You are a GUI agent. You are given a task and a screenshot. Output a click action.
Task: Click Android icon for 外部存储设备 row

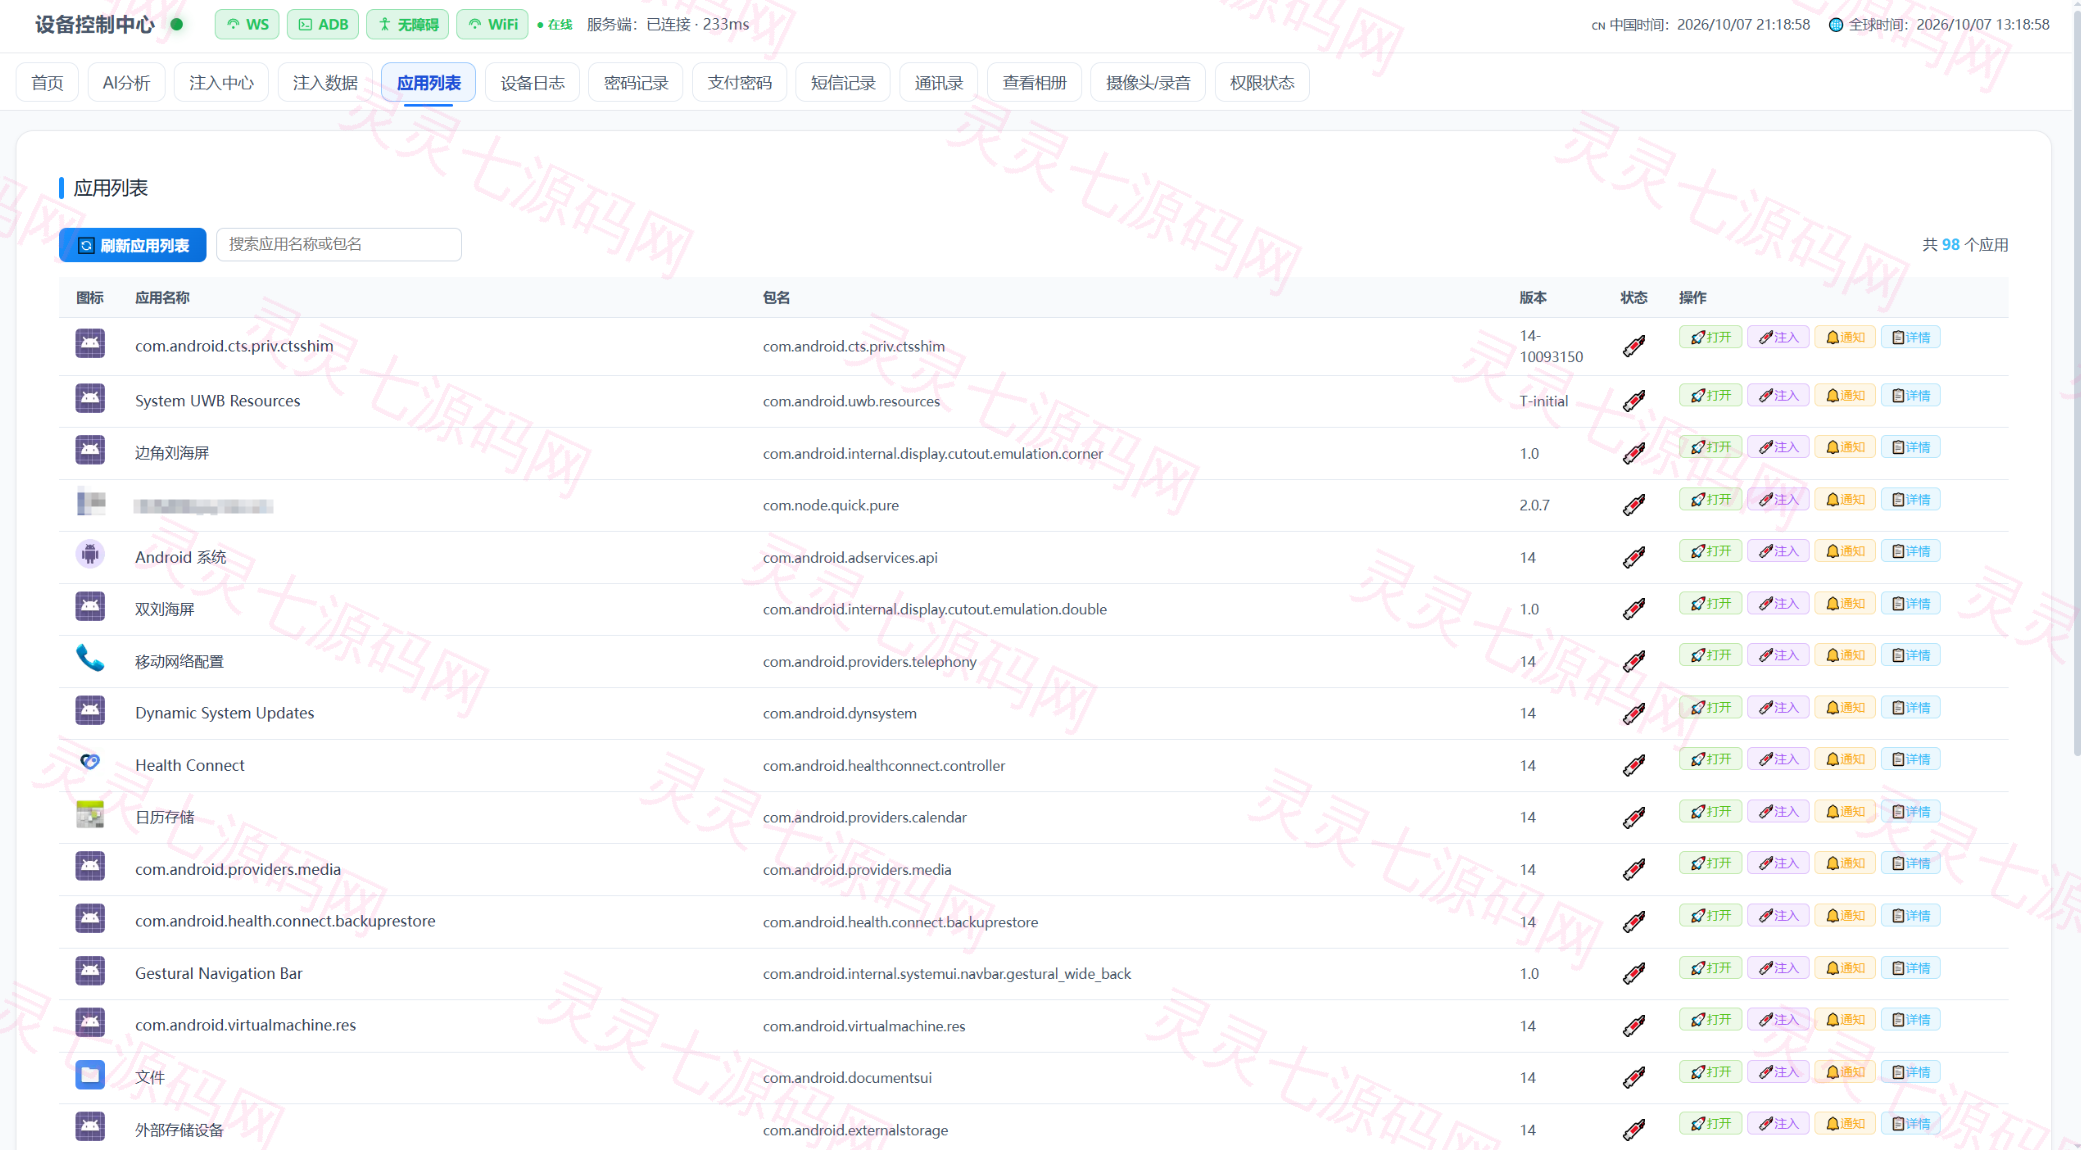click(90, 1127)
